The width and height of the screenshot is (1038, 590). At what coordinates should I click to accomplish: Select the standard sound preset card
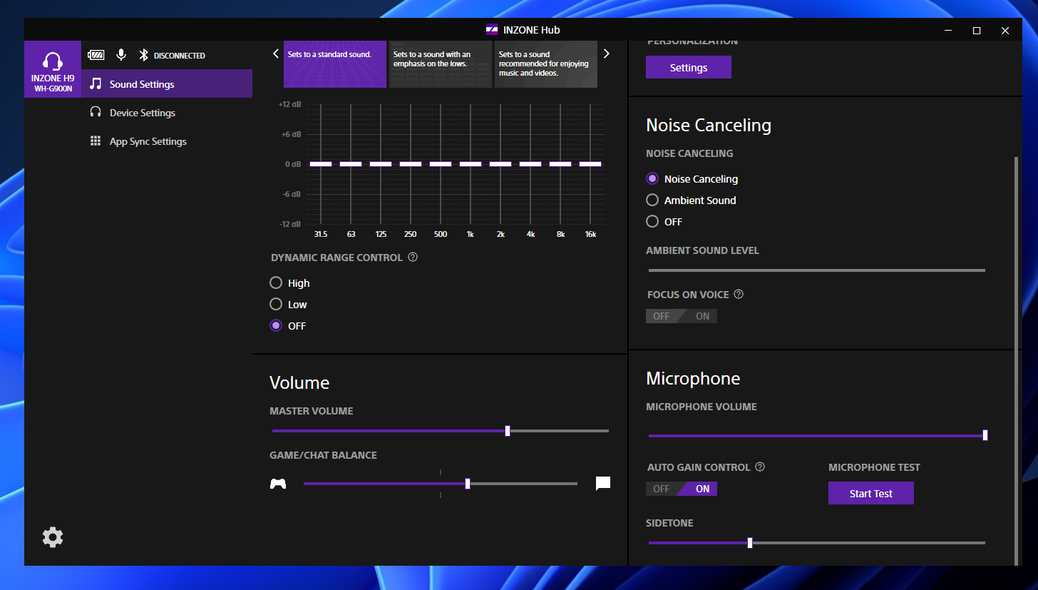tap(335, 64)
